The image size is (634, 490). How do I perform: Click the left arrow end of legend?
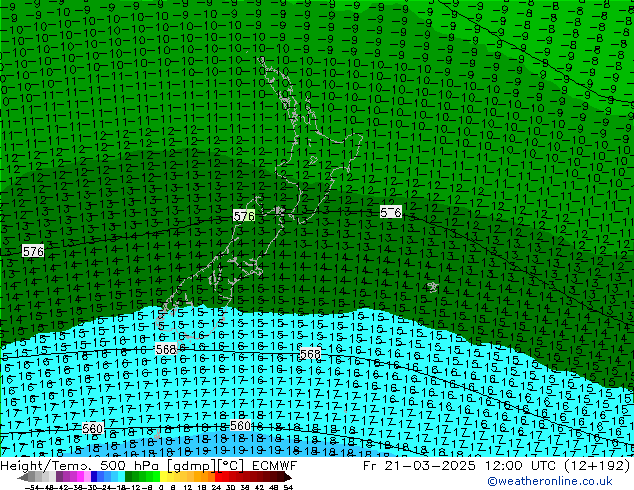22,477
